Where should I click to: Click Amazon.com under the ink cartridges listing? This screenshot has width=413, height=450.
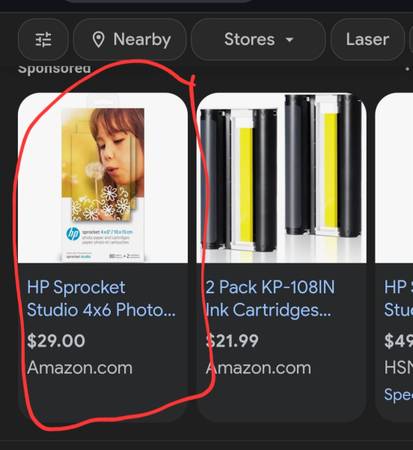click(x=258, y=368)
